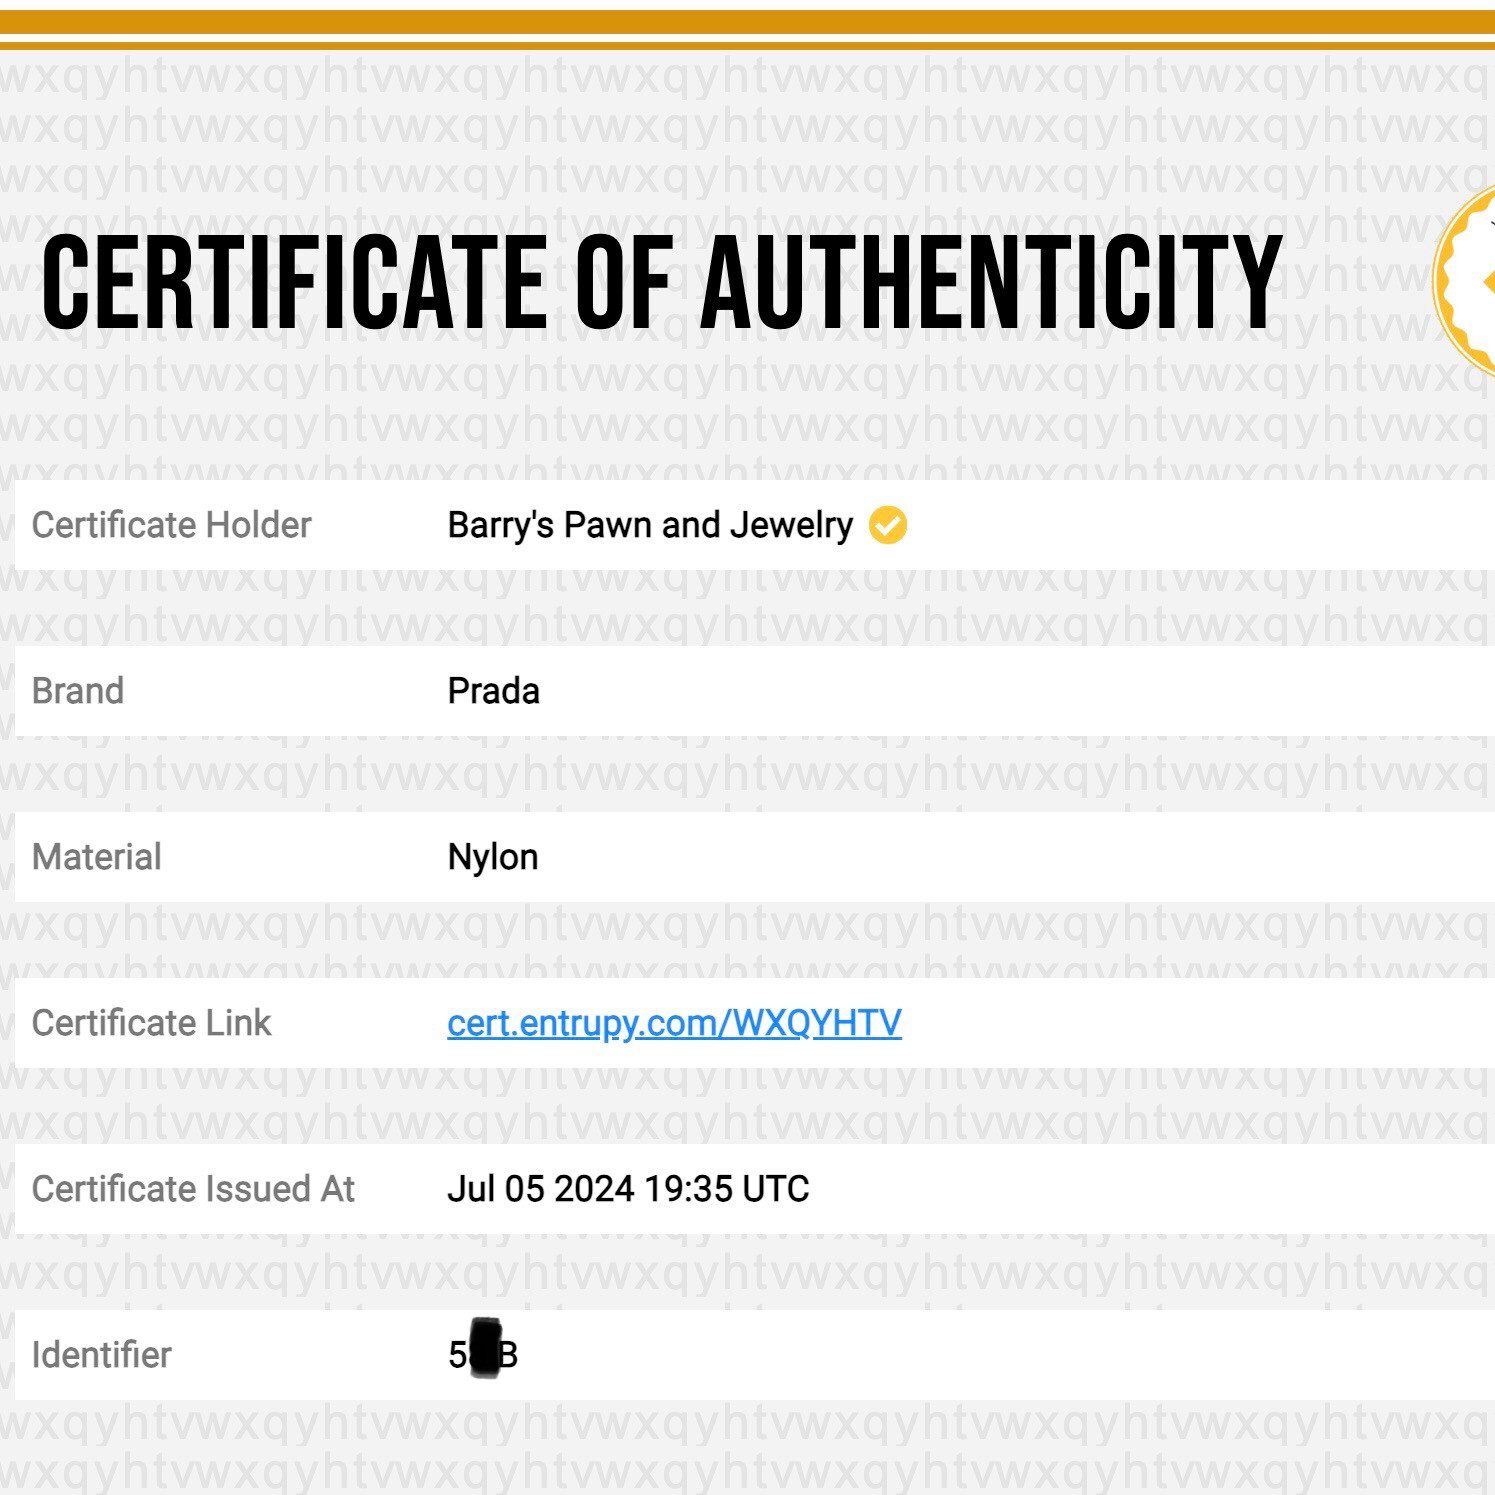Select the Certificate of Authenticity heading
This screenshot has height=1495, width=1495.
coord(662,282)
